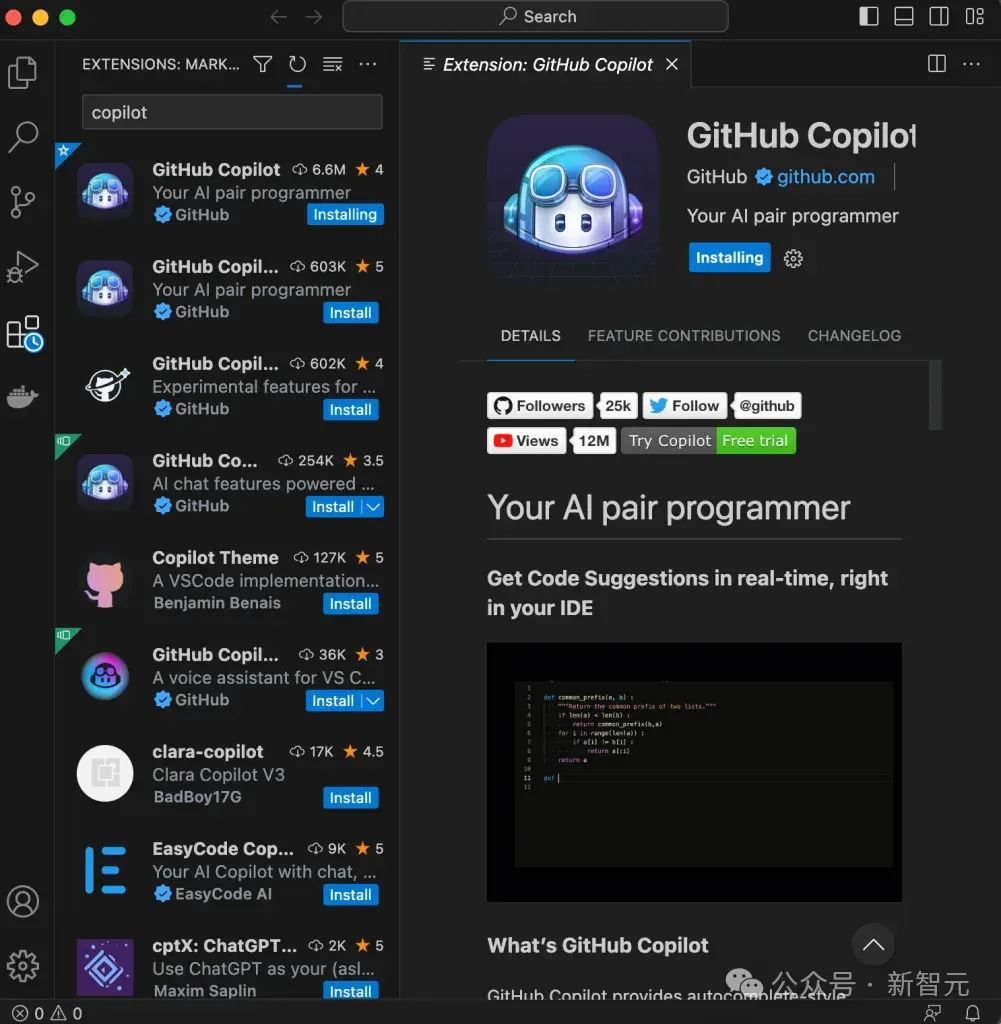The height and width of the screenshot is (1024, 1001).
Task: Open the code suggestion demo thumbnail
Action: (694, 772)
